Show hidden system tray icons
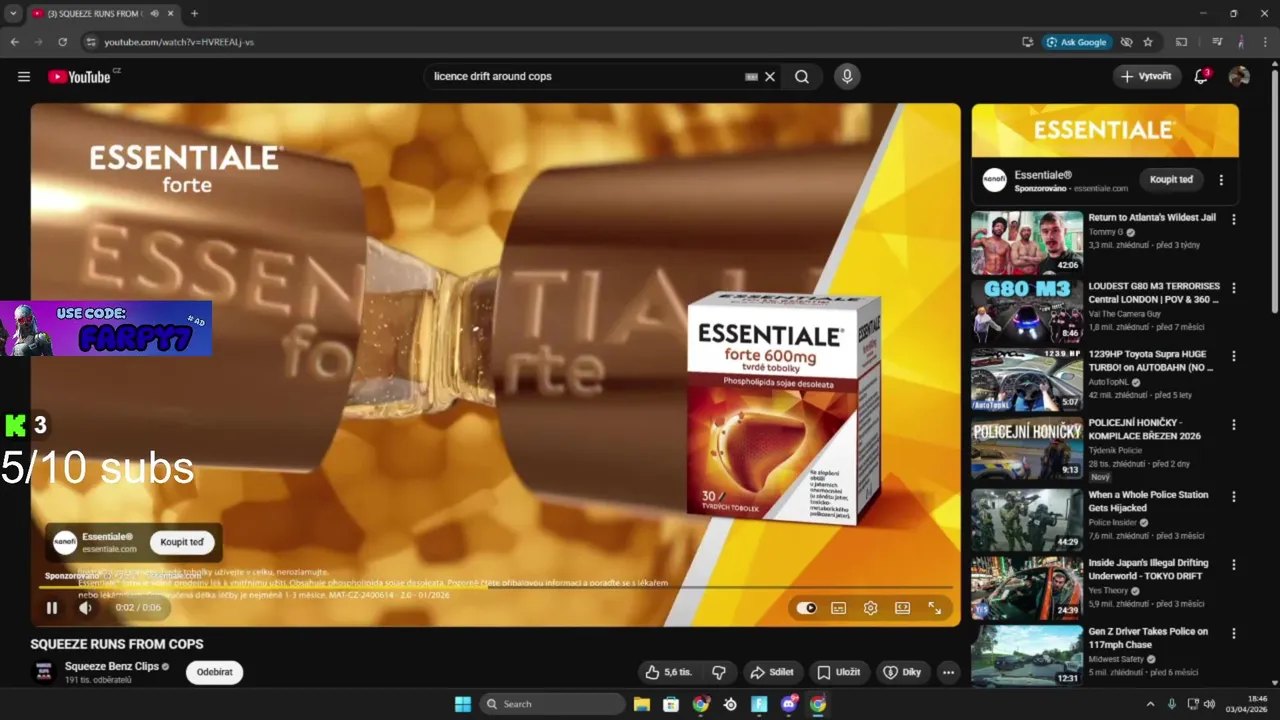 tap(1150, 704)
